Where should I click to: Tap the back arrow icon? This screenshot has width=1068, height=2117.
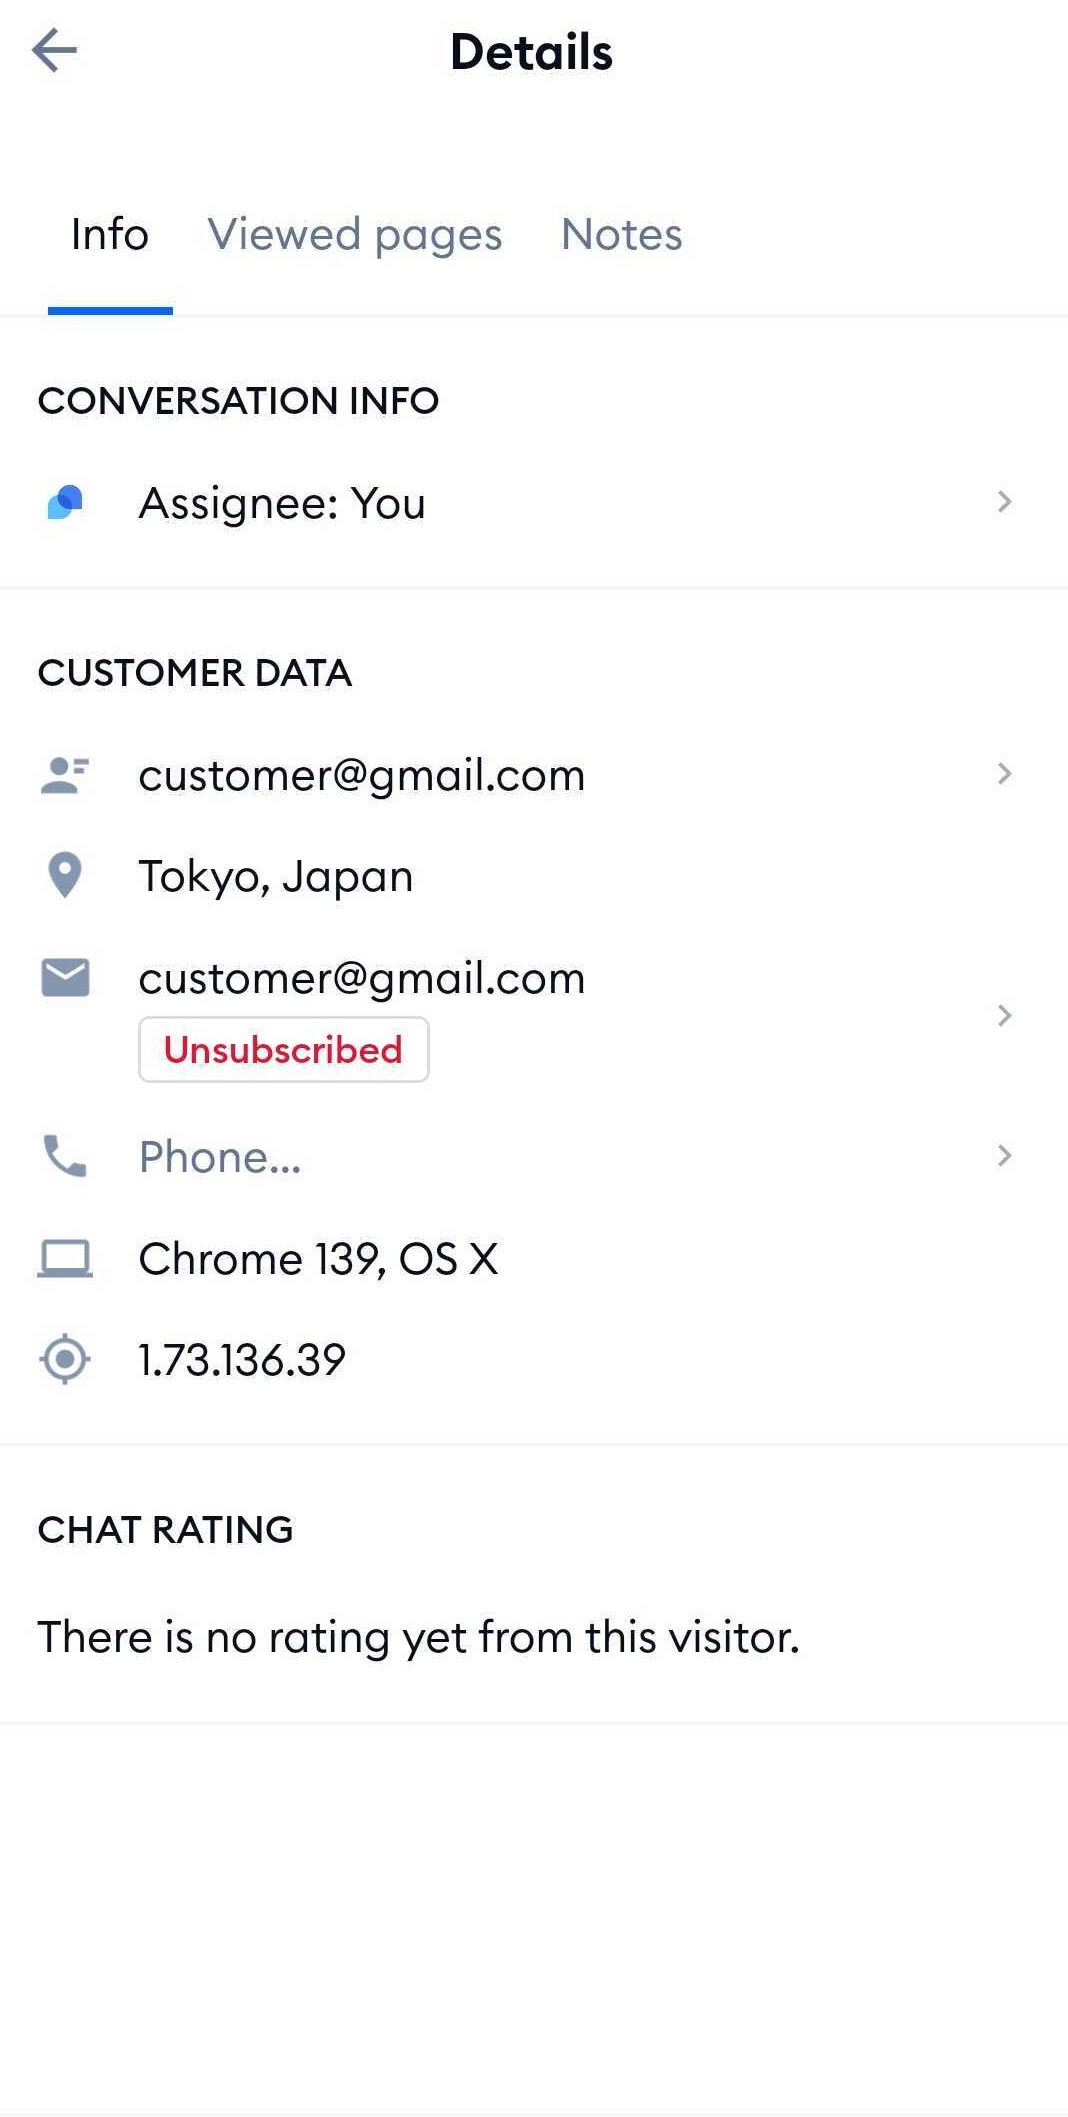[x=55, y=51]
